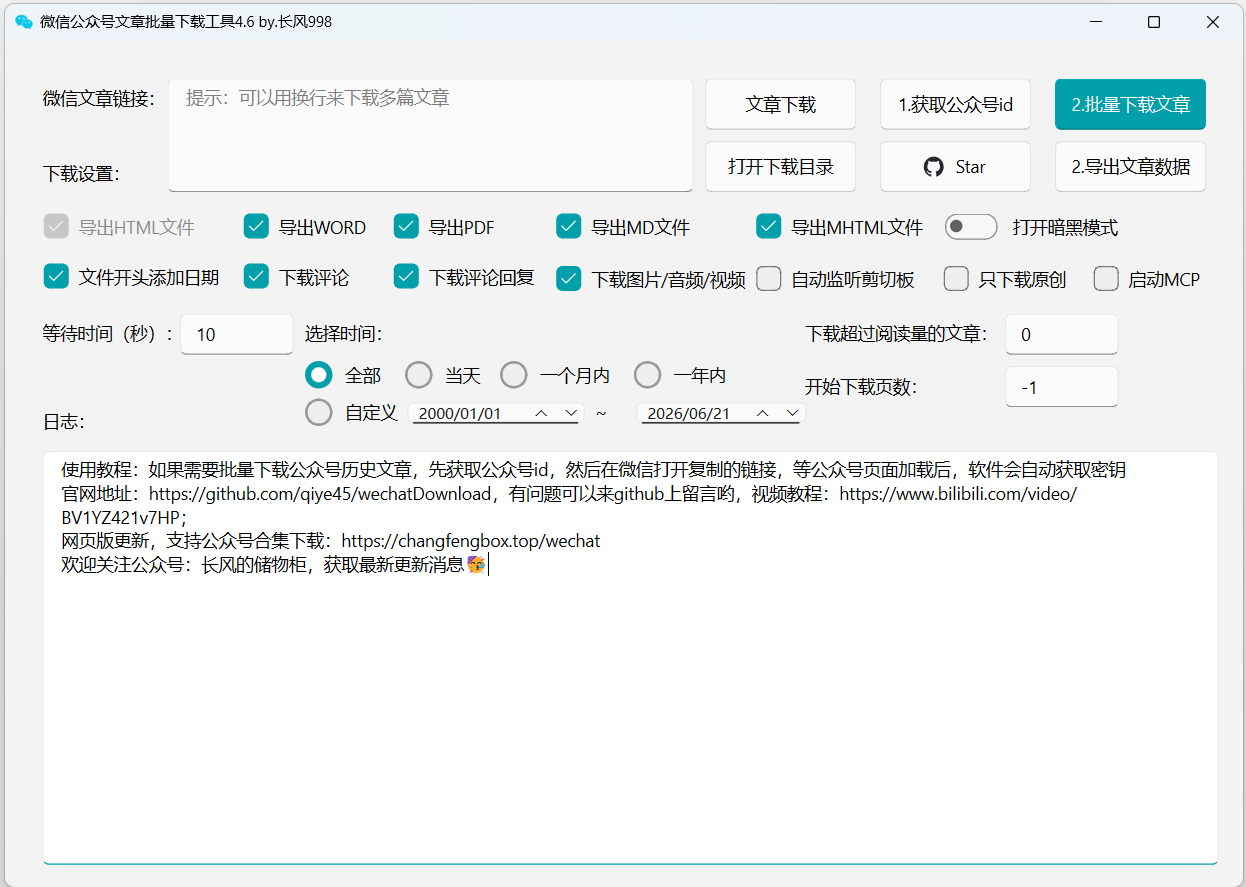Select 自定义 date range radio button
Screen dimensions: 1246x887
pyautogui.click(x=319, y=412)
